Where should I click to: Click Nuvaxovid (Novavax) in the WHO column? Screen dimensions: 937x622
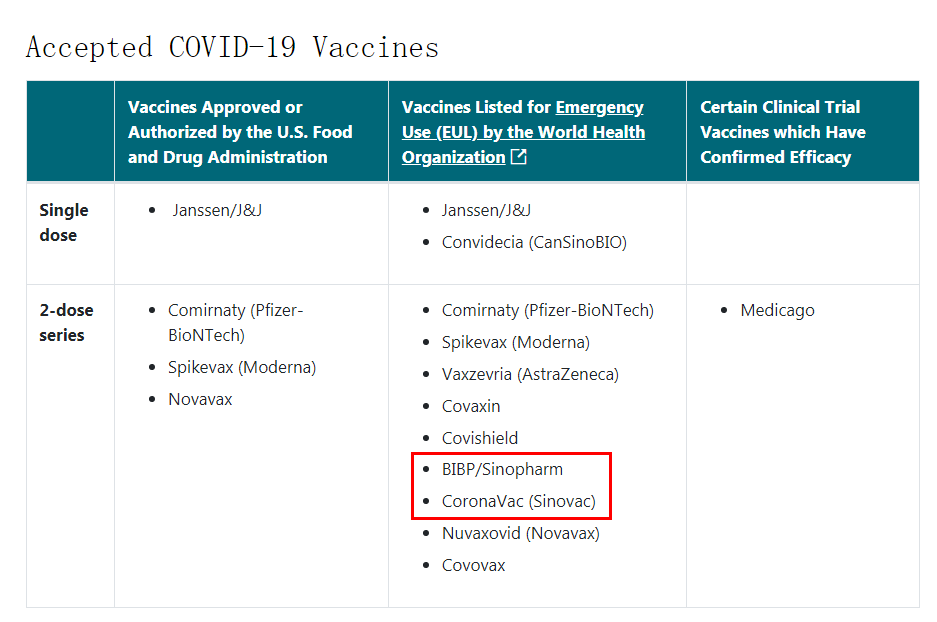click(x=520, y=533)
